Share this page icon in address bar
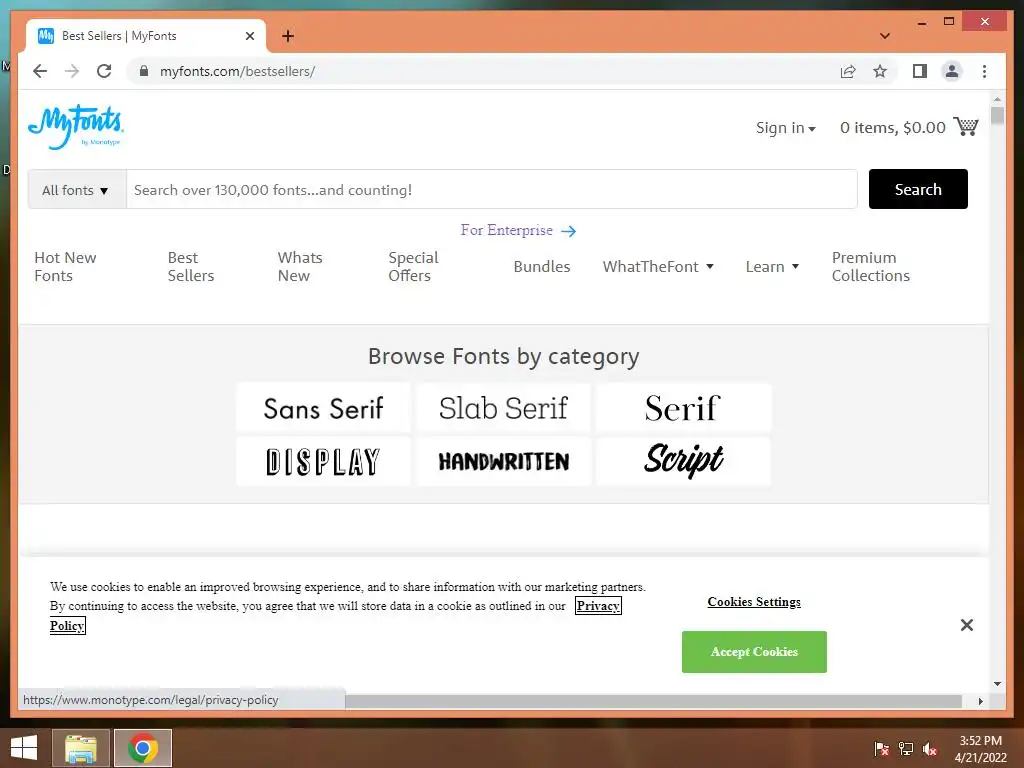 (848, 71)
